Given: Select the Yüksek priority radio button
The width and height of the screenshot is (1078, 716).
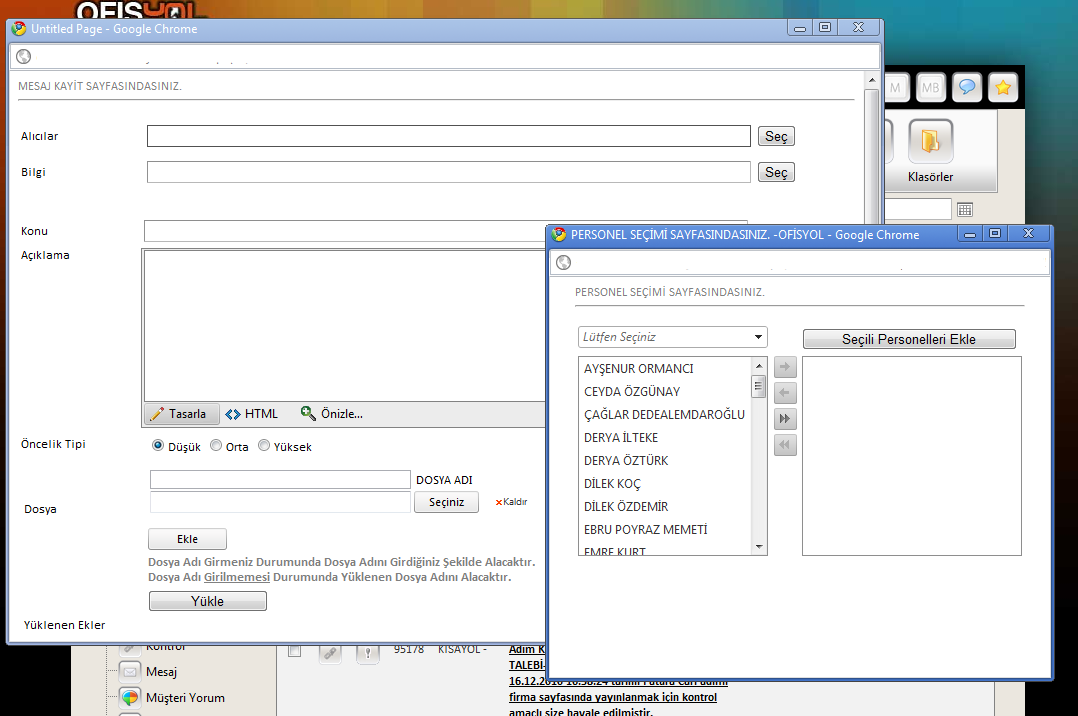Looking at the screenshot, I should pos(264,446).
